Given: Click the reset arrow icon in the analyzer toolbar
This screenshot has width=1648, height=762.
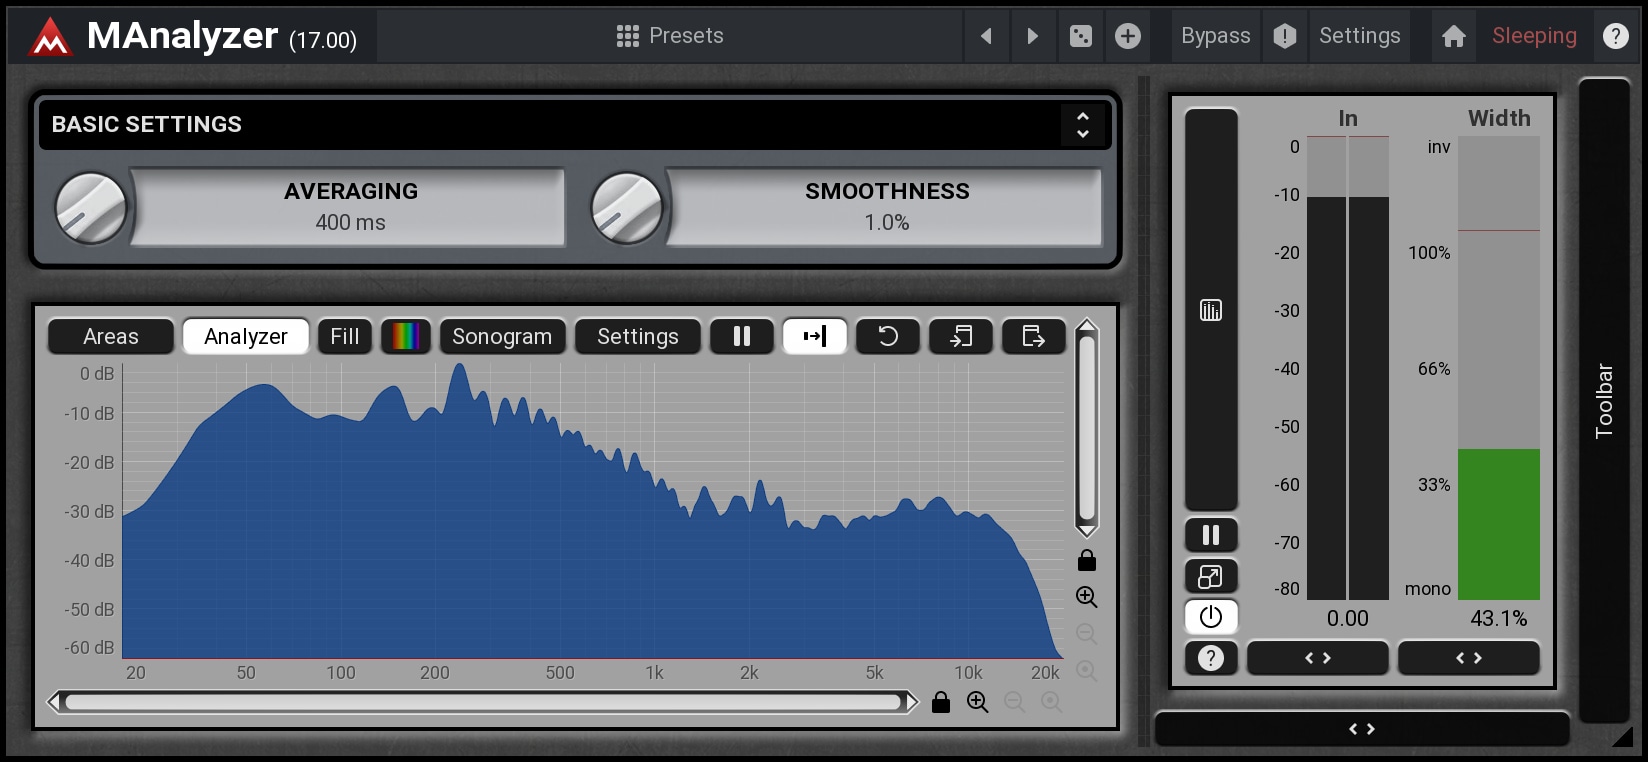Looking at the screenshot, I should (887, 336).
